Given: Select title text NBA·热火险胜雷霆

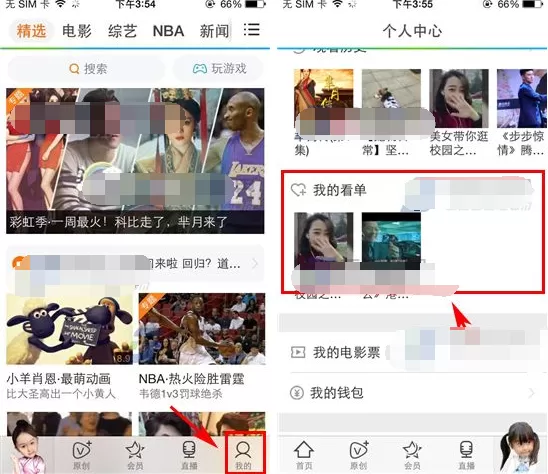Looking at the screenshot, I should pyautogui.click(x=191, y=379).
